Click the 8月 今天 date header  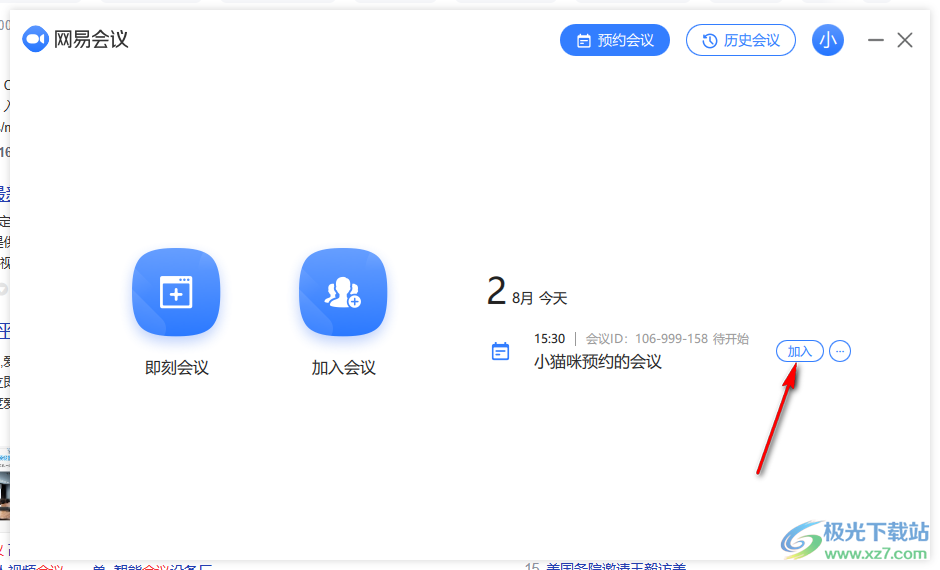pyautogui.click(x=540, y=298)
